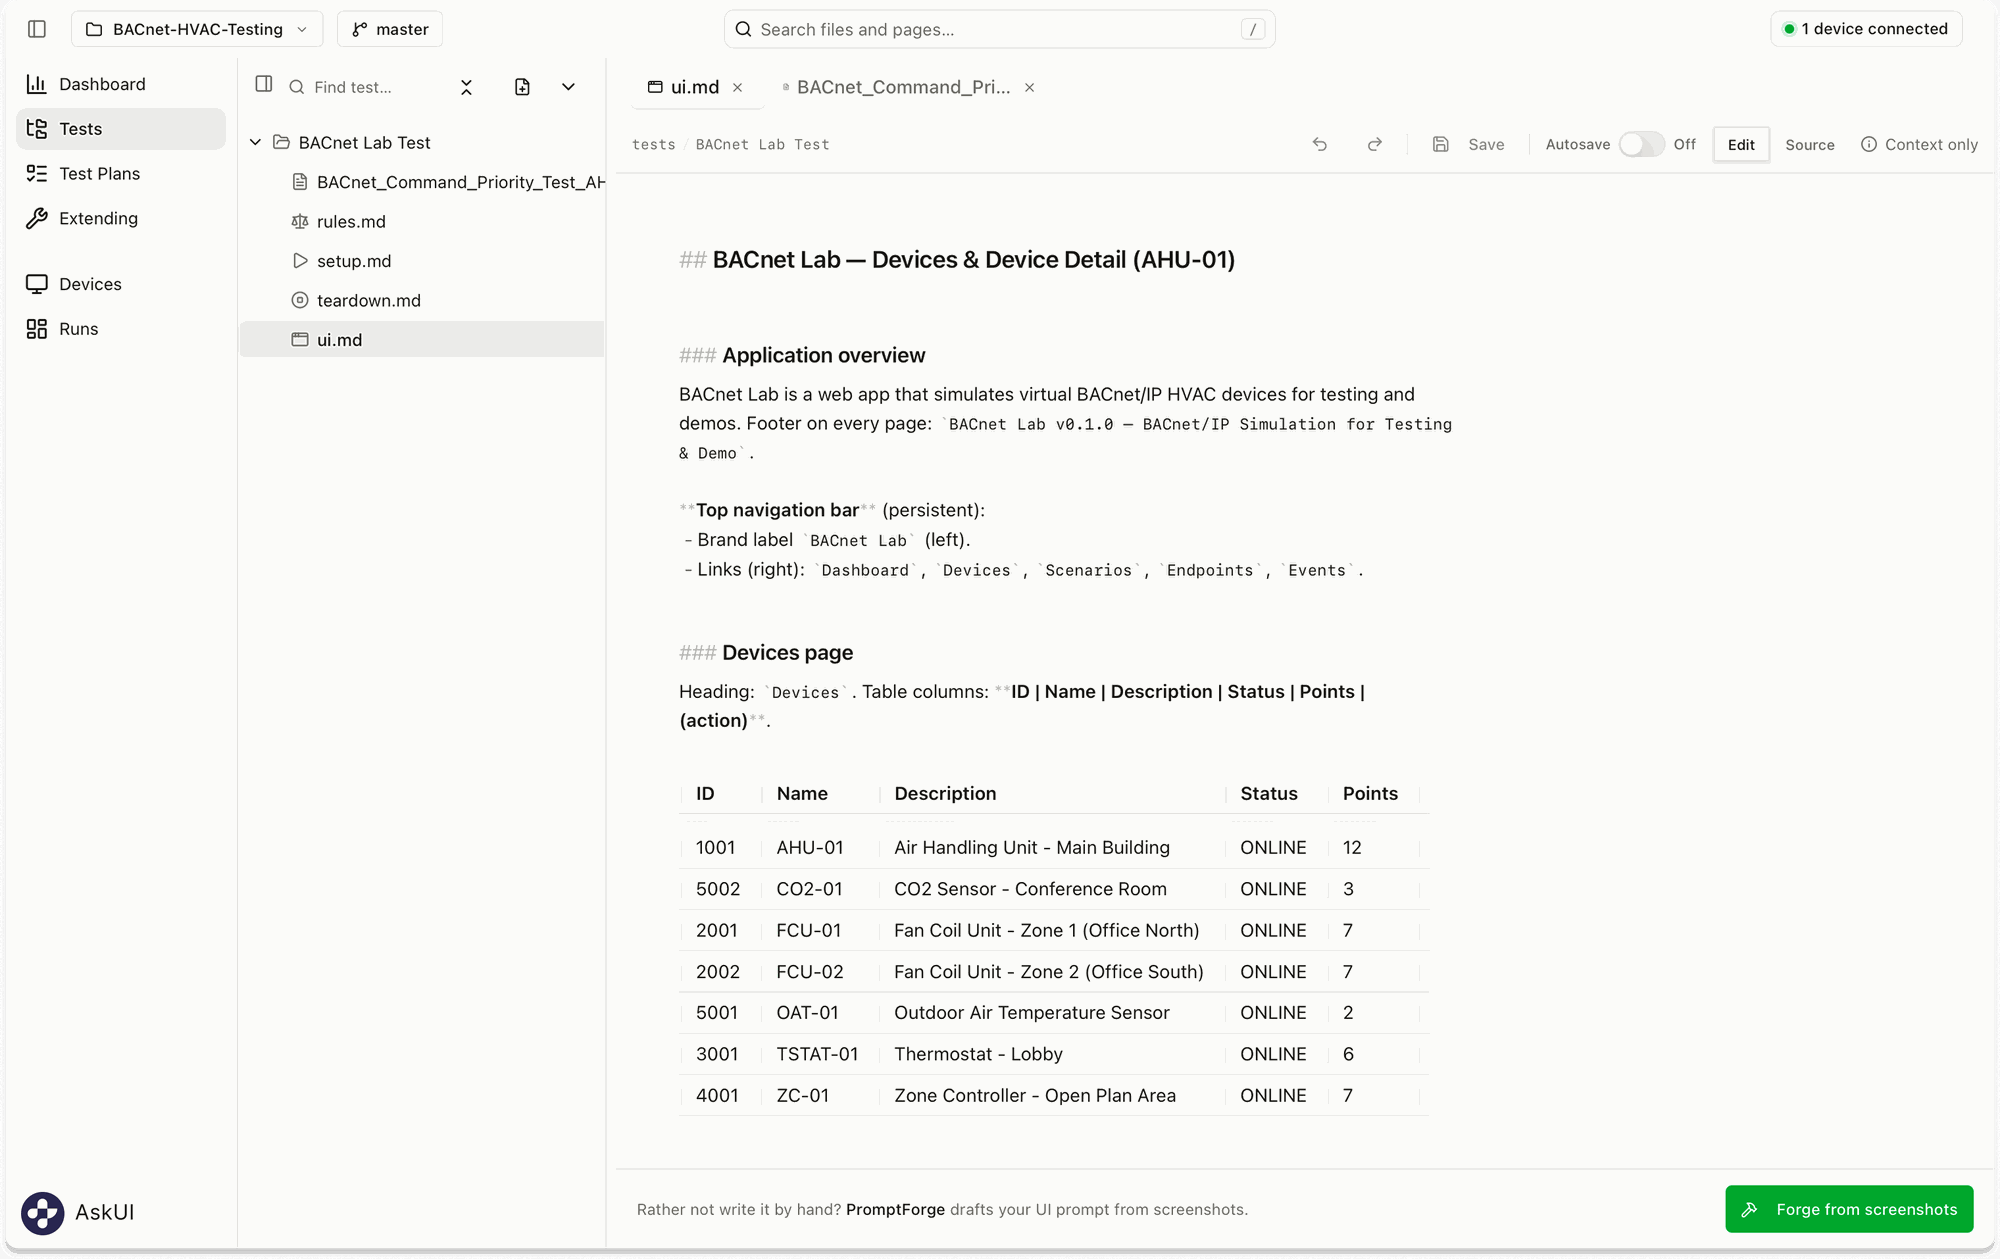Open the master branch selector

pos(390,29)
